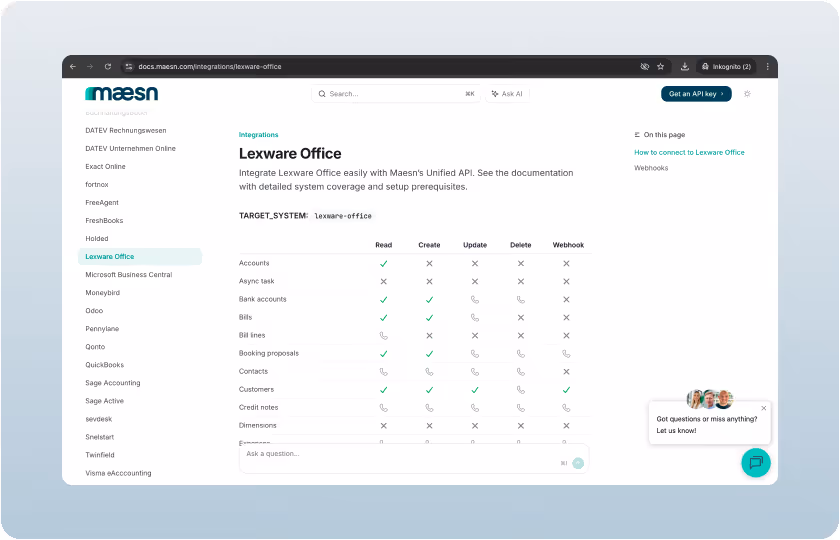Open the Ask AI button
The image size is (840, 540).
[507, 94]
